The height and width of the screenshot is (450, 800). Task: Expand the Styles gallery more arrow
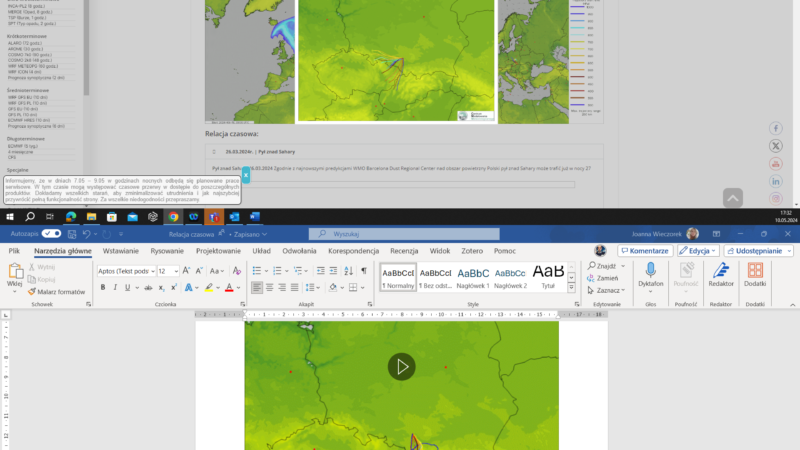[x=571, y=288]
